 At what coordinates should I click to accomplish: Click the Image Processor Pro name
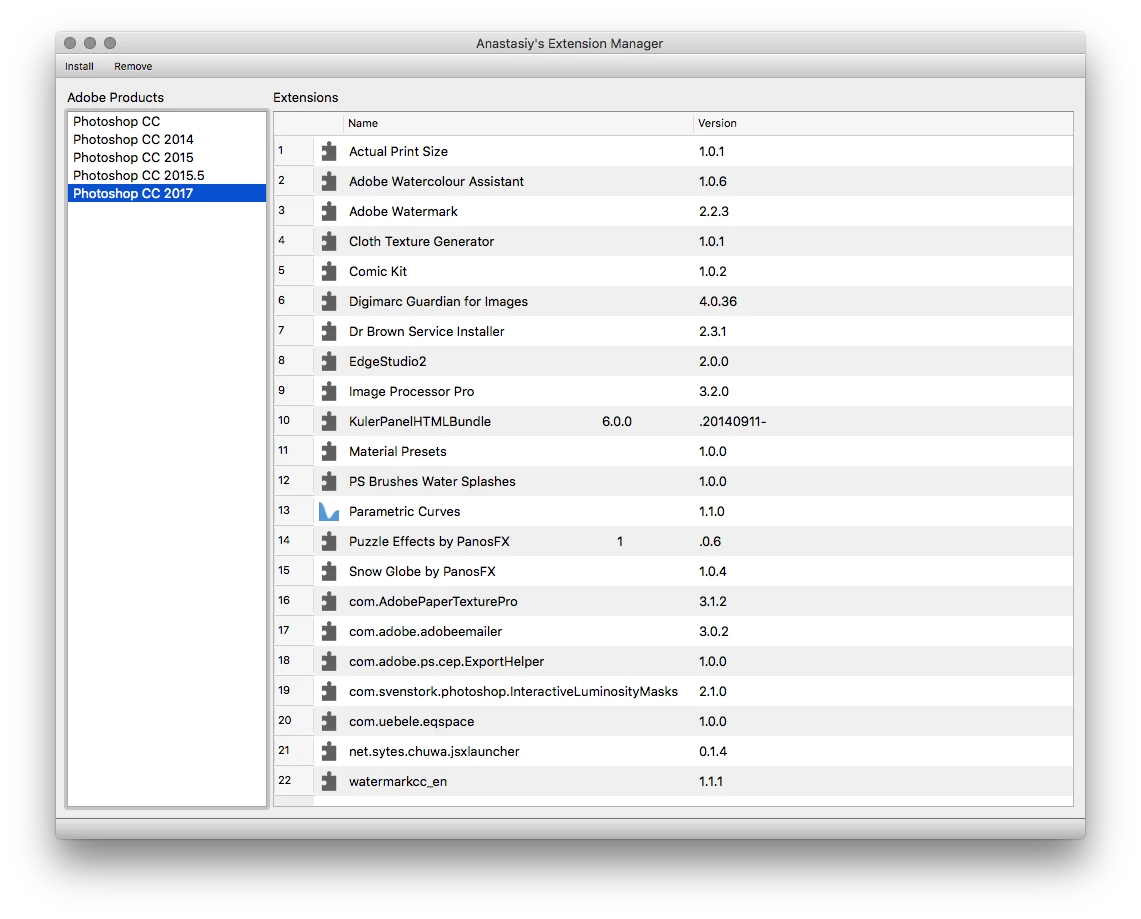point(411,391)
